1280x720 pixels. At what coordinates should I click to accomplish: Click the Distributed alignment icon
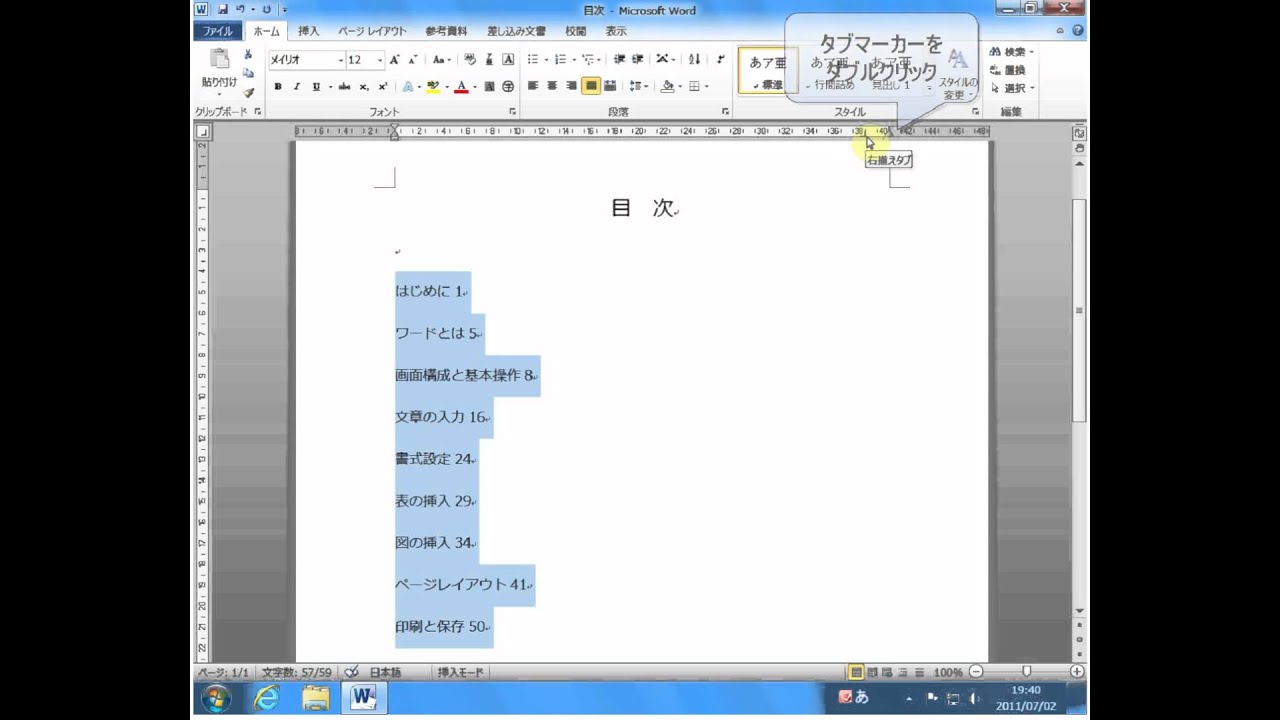[610, 86]
